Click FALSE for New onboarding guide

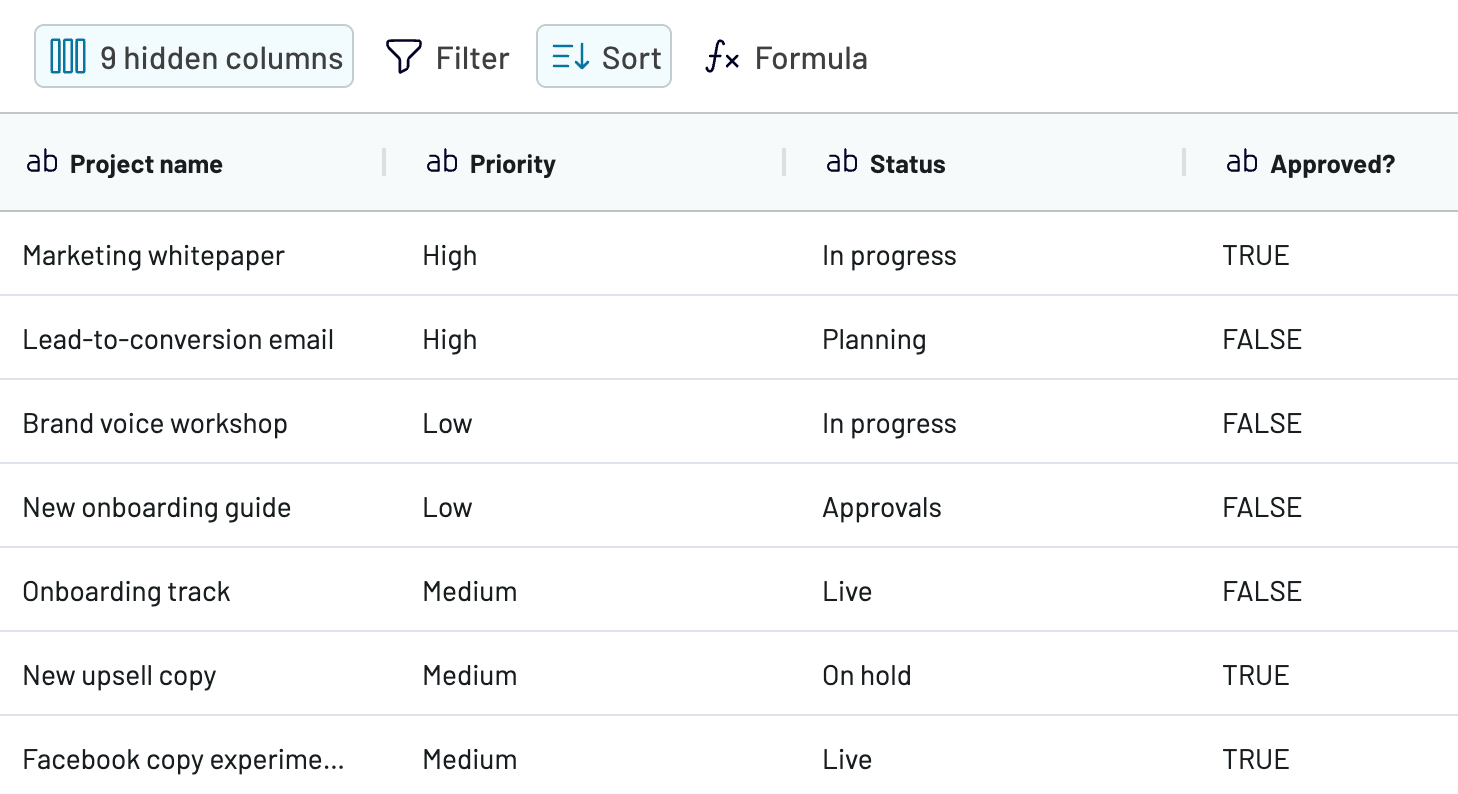(x=1262, y=508)
